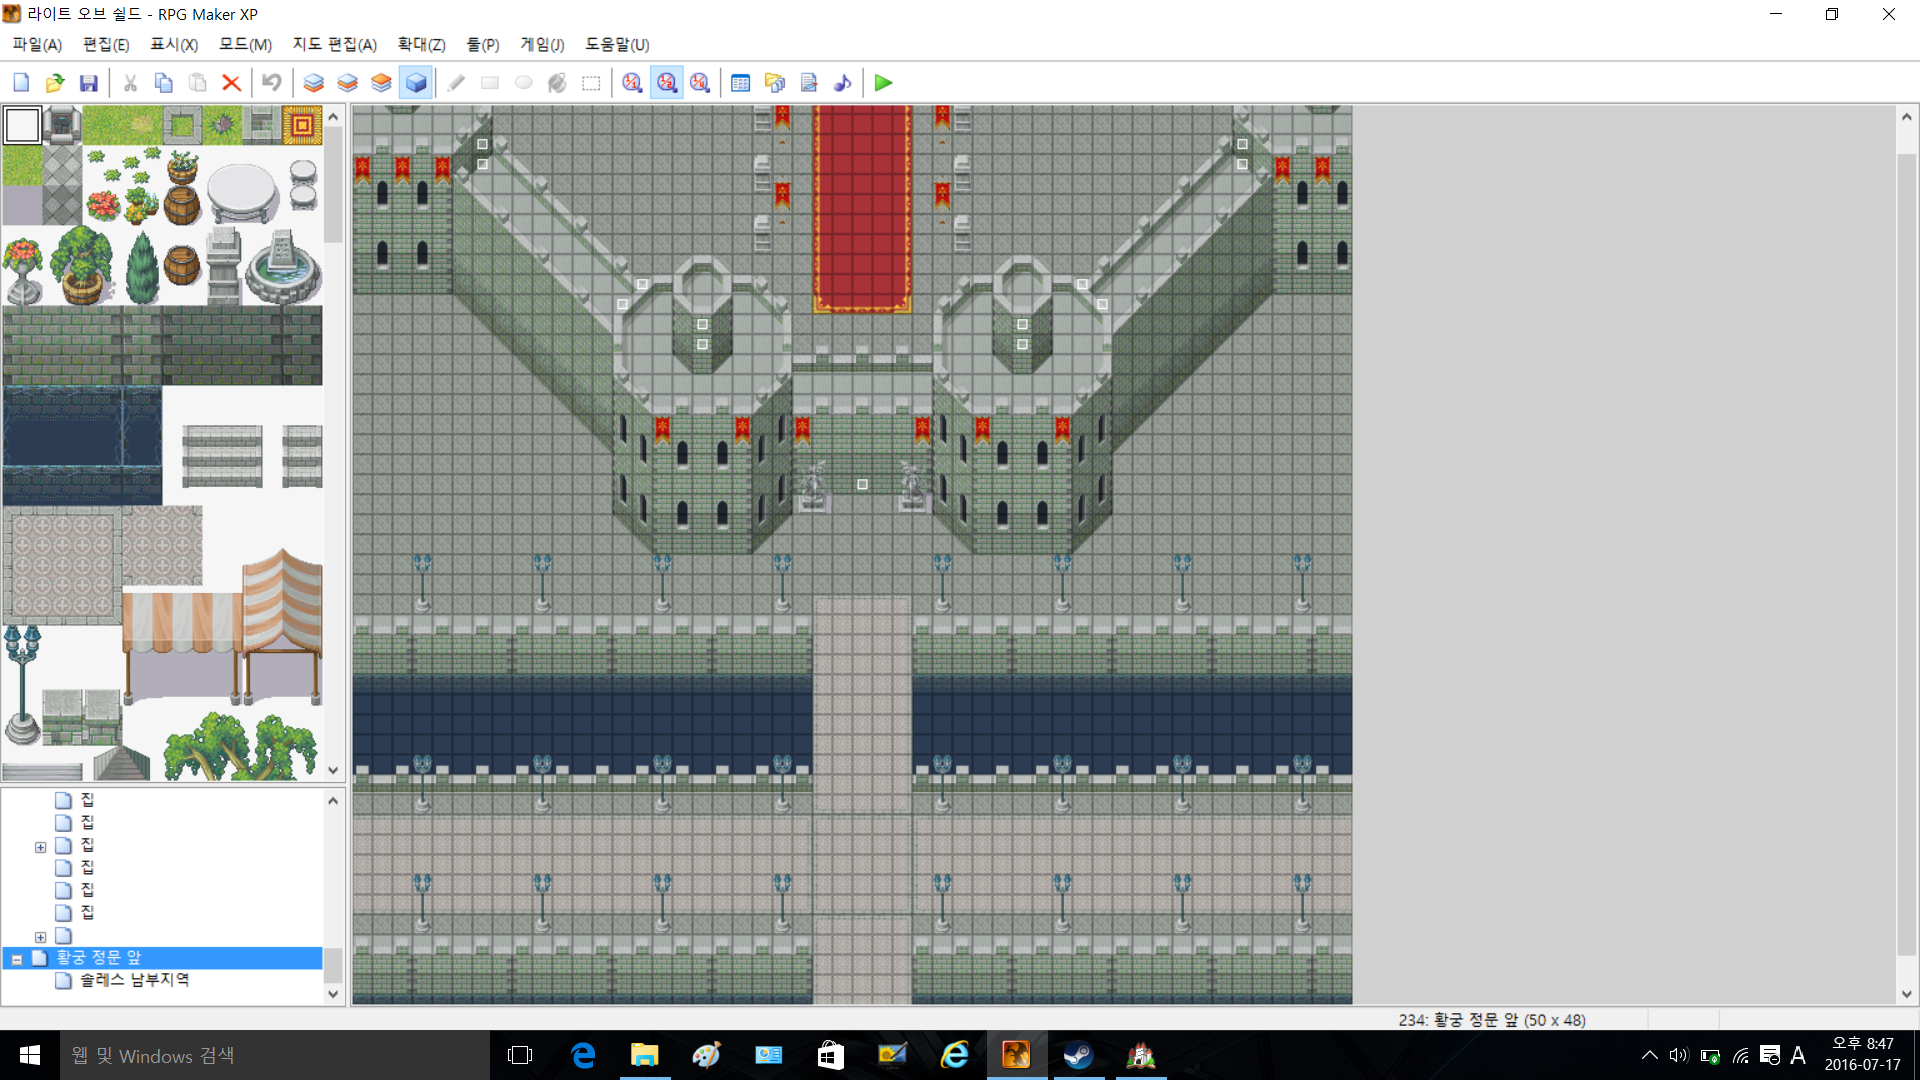Set map zoom to 1:4

coord(700,83)
